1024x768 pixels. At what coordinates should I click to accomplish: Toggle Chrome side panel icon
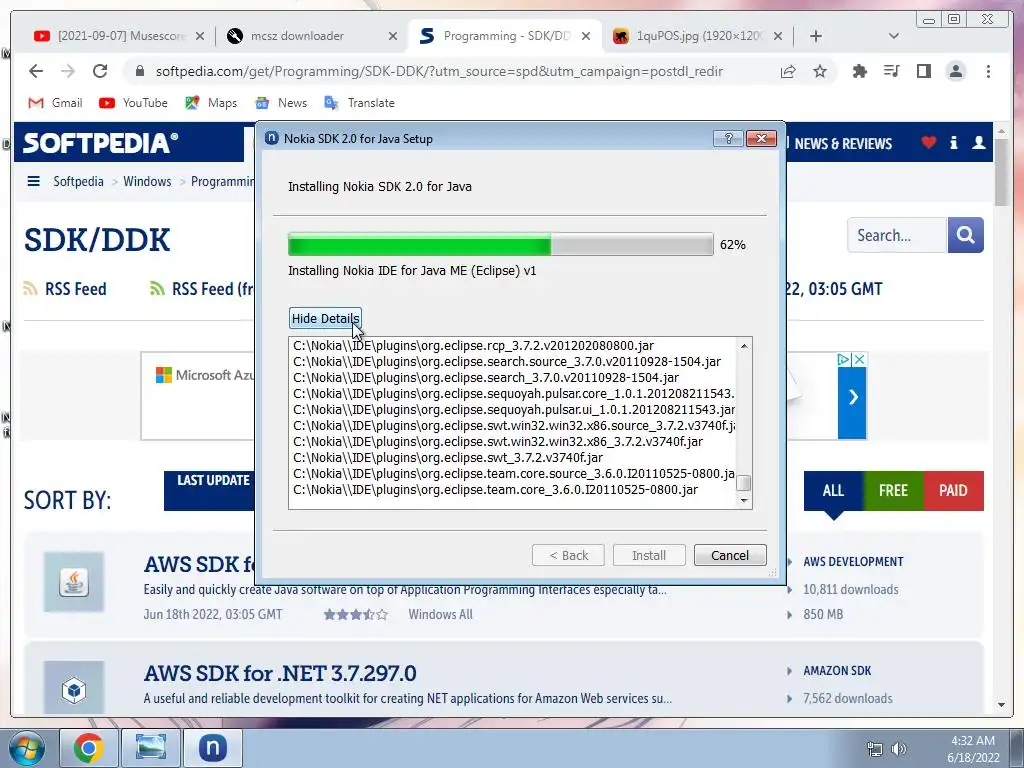923,71
